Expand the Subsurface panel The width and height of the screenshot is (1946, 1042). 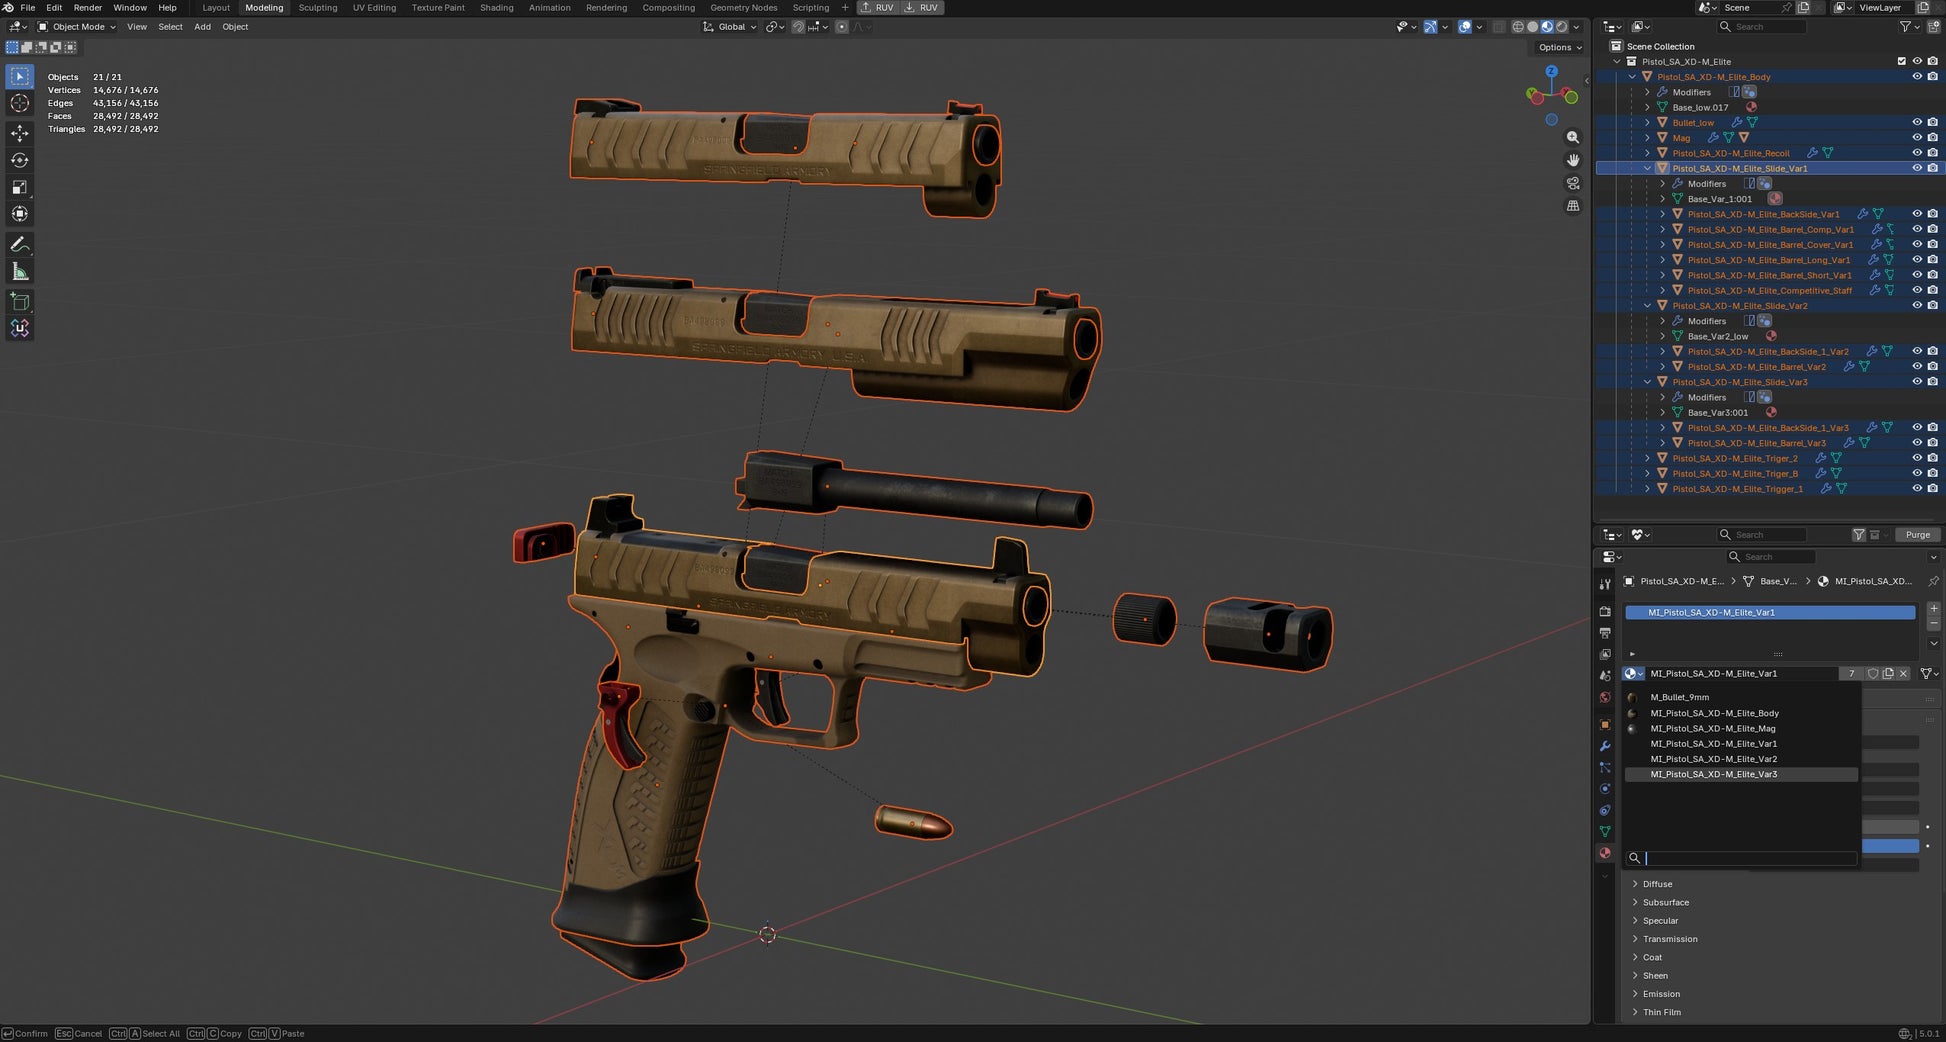pyautogui.click(x=1665, y=902)
